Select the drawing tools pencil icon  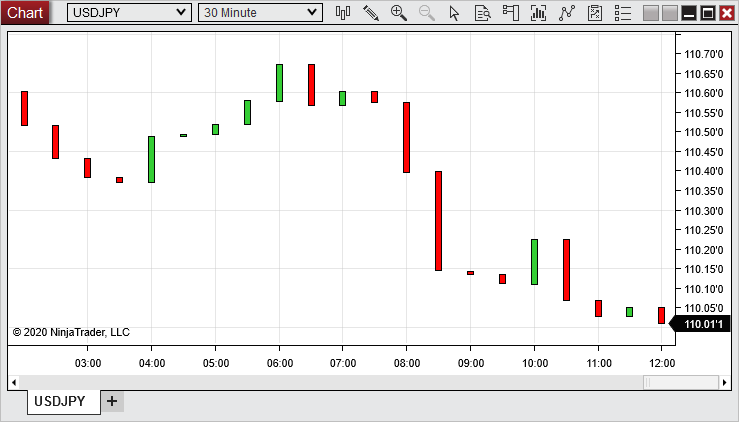[x=371, y=13]
